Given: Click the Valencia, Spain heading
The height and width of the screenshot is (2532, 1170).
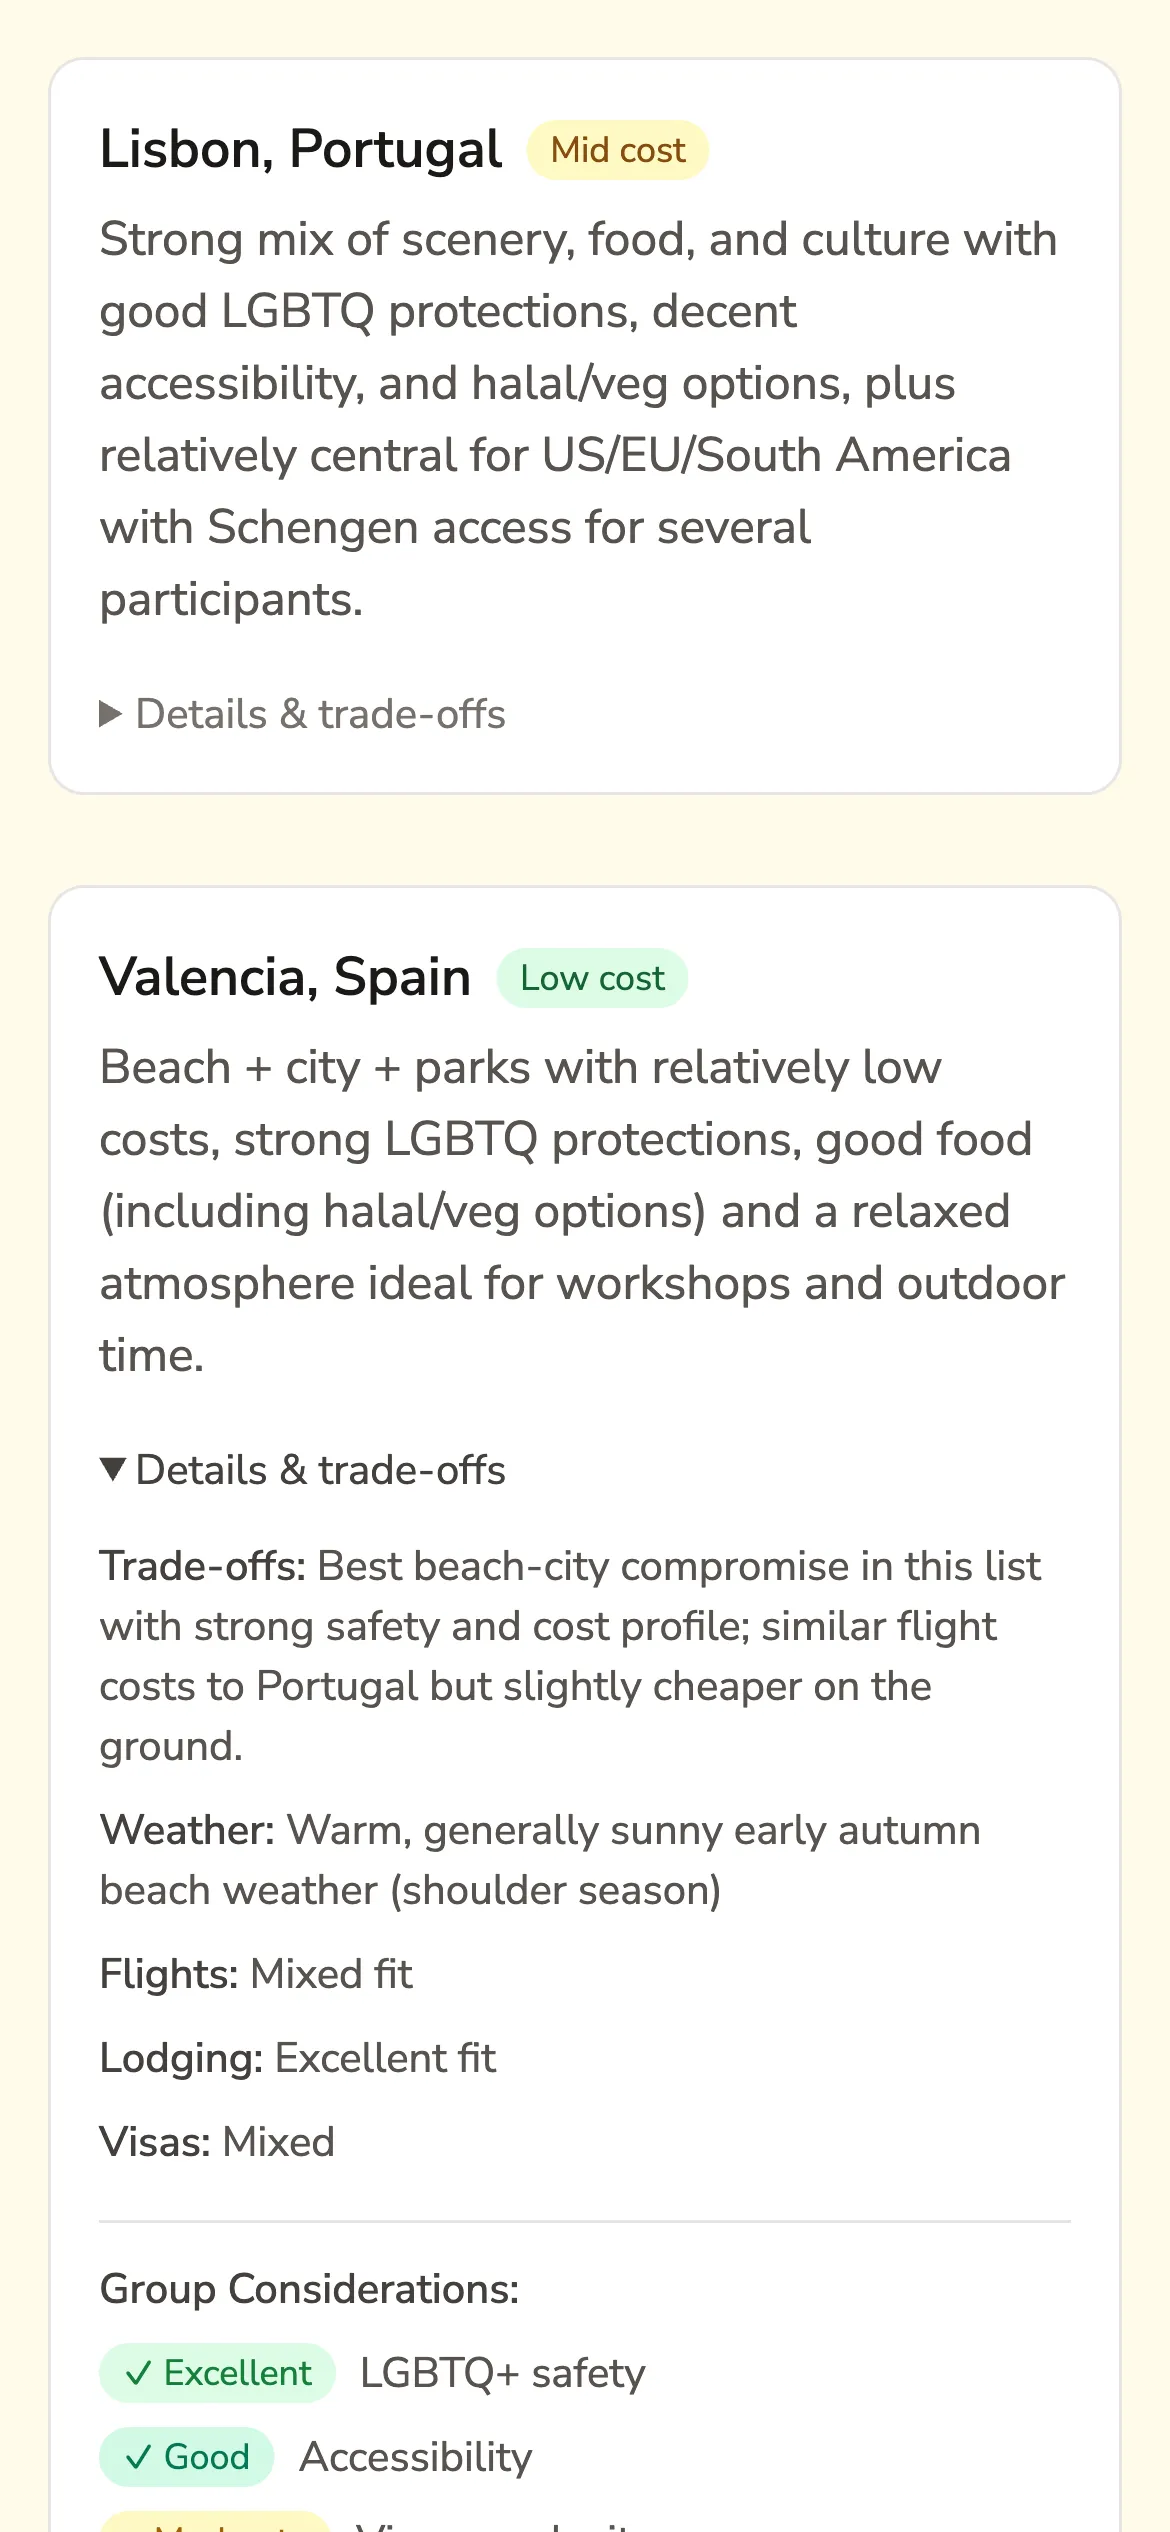Looking at the screenshot, I should pyautogui.click(x=285, y=977).
